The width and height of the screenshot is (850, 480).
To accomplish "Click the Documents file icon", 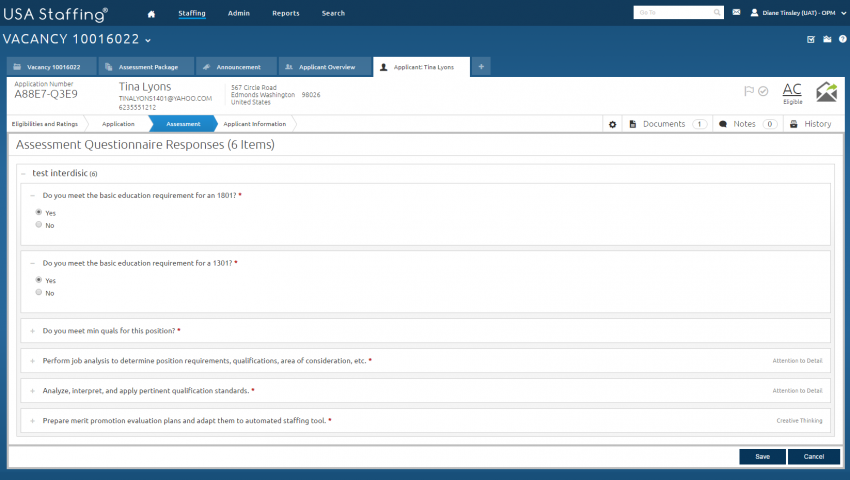I will click(x=633, y=124).
